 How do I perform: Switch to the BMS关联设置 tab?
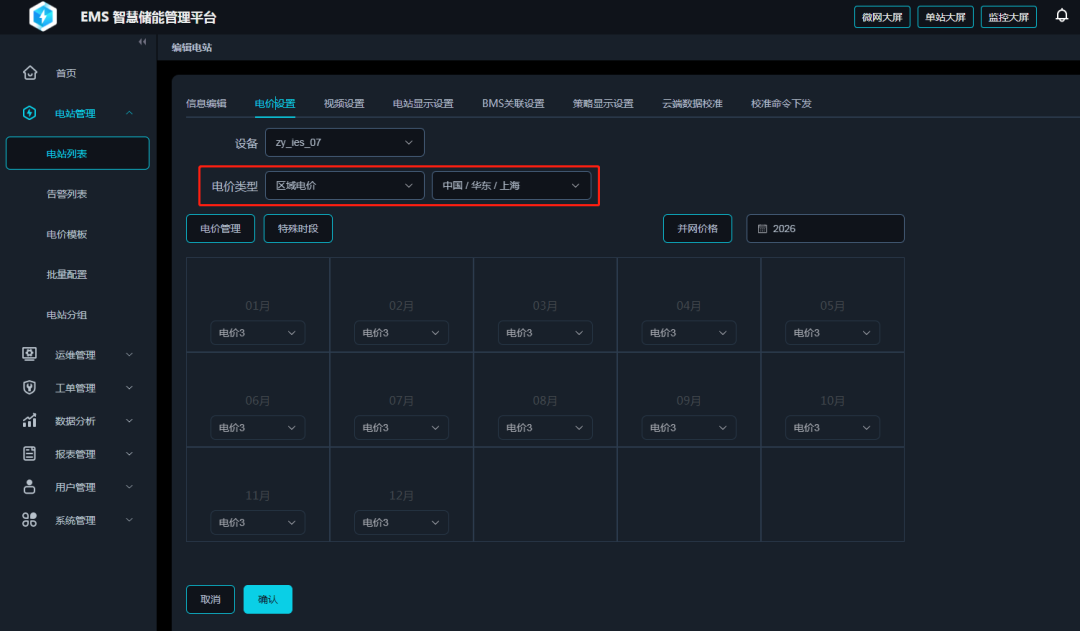513,104
